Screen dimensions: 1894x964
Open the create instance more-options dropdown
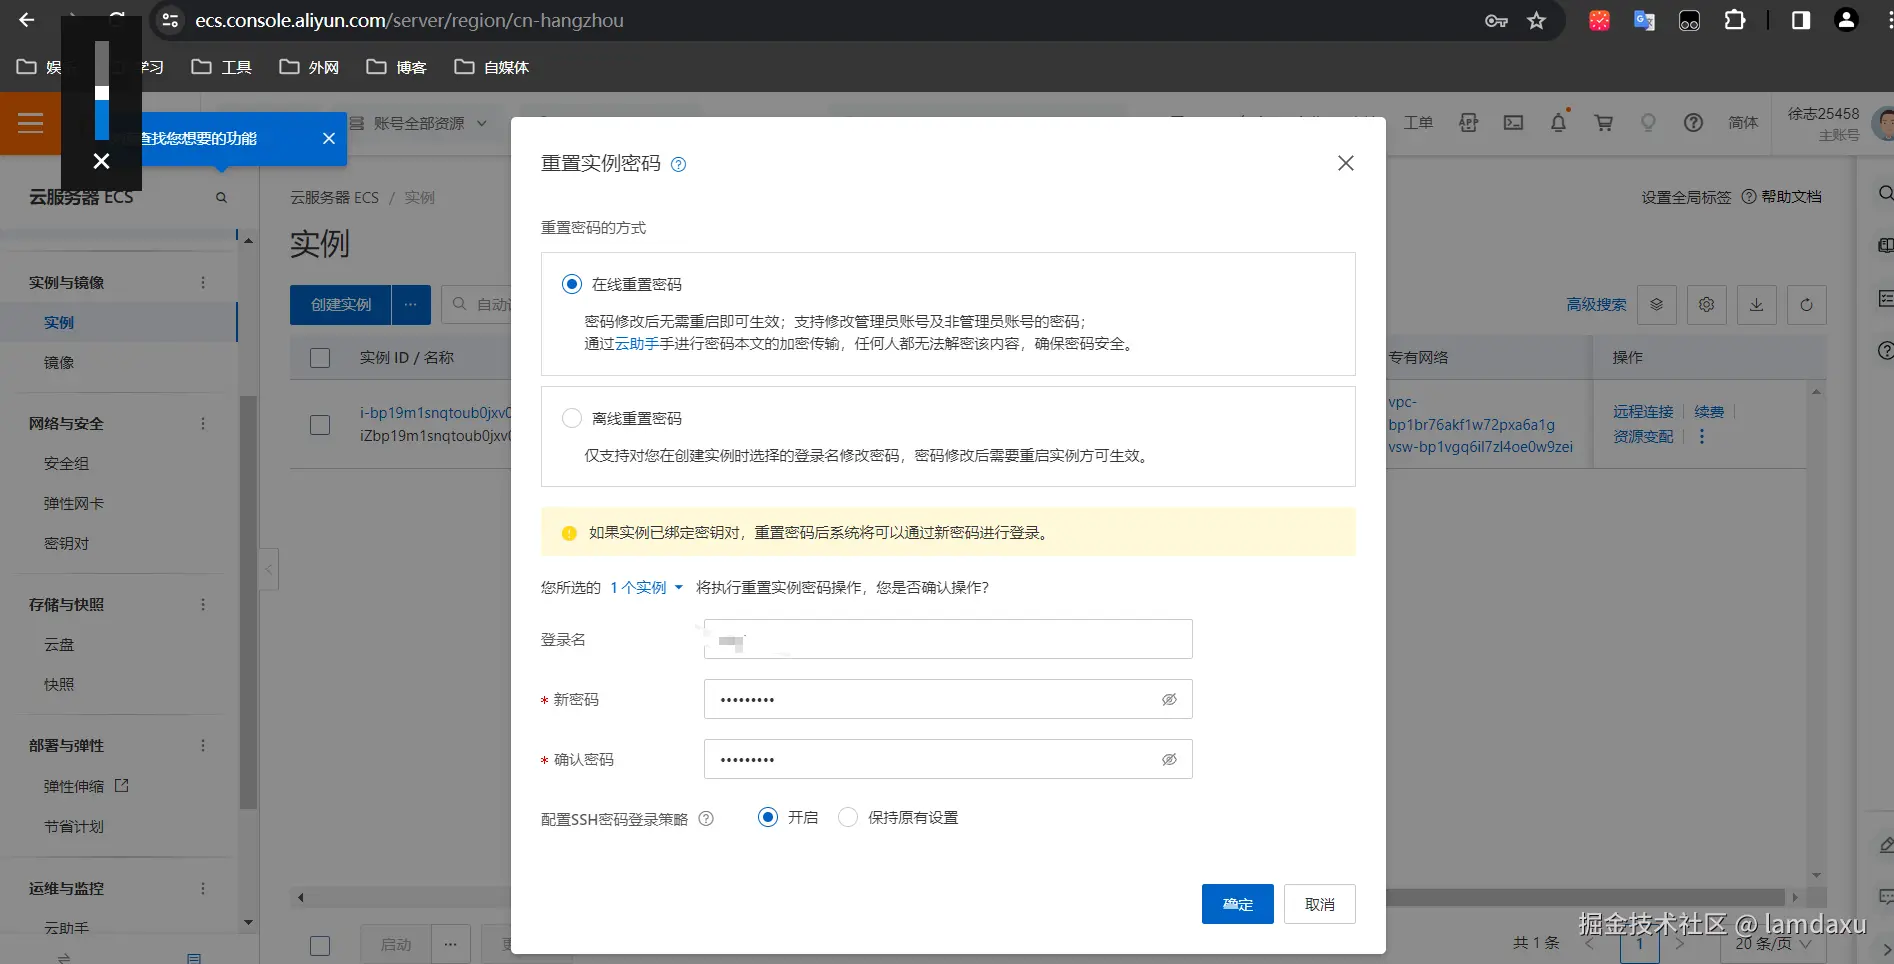(411, 305)
